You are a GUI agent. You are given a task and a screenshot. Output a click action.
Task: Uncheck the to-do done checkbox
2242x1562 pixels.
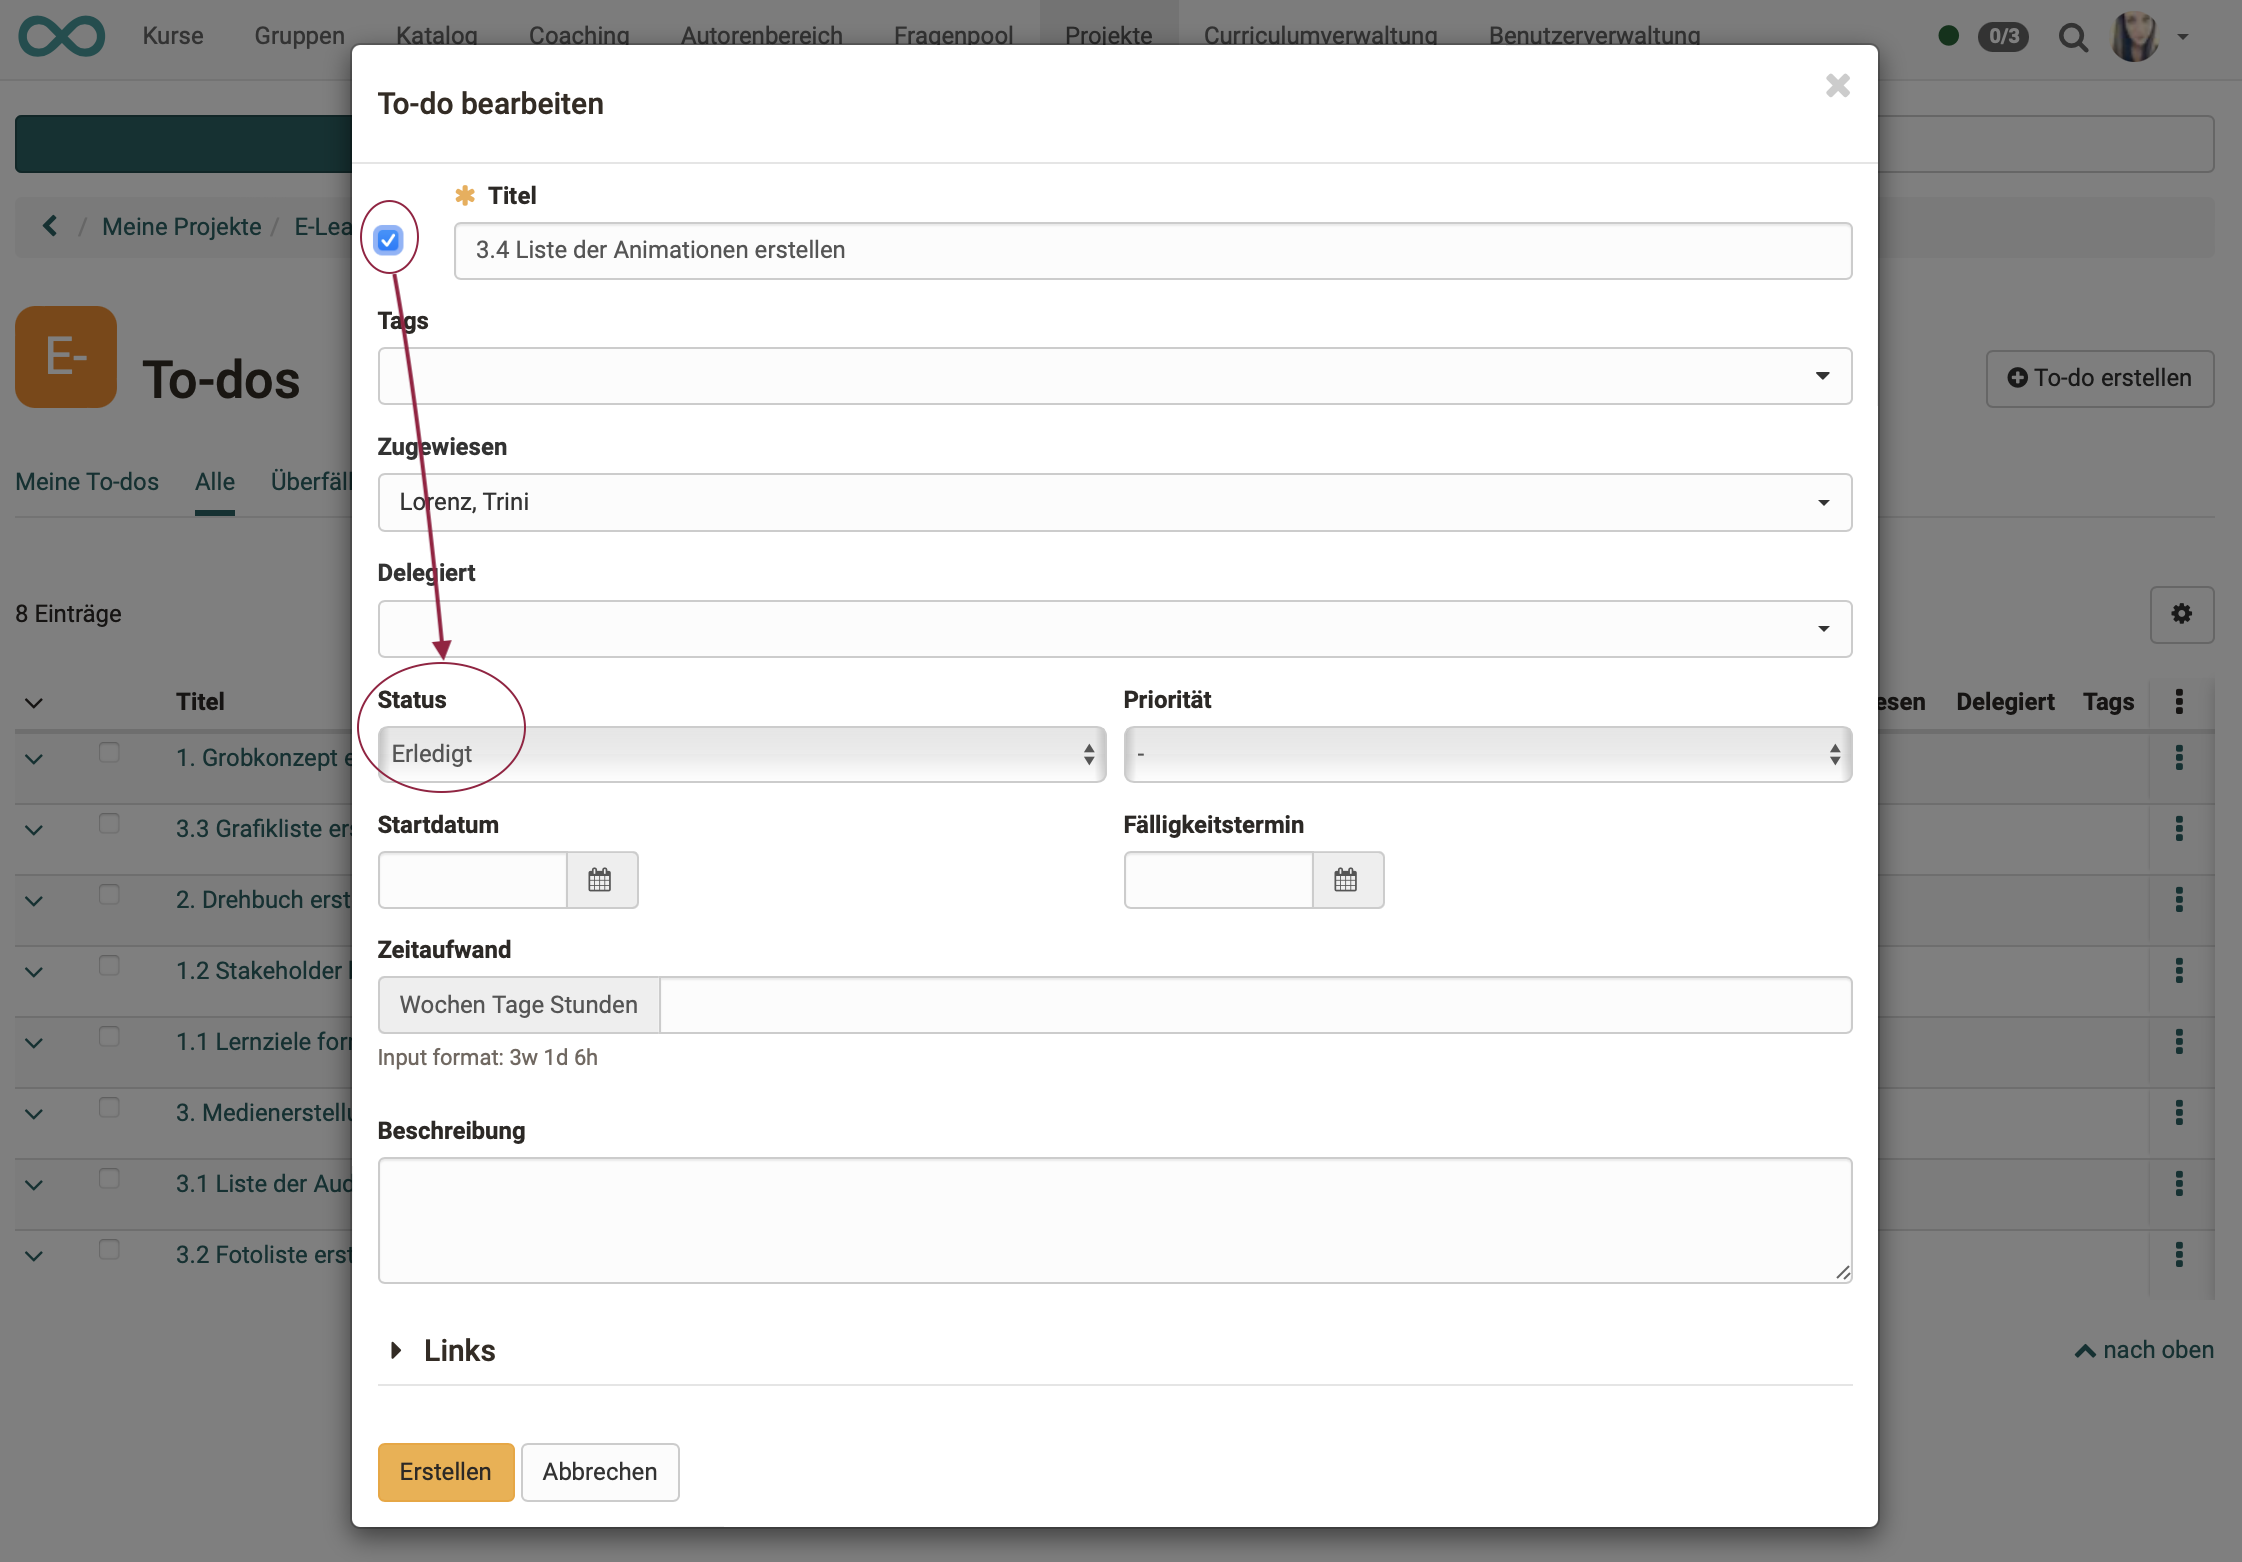pyautogui.click(x=388, y=240)
